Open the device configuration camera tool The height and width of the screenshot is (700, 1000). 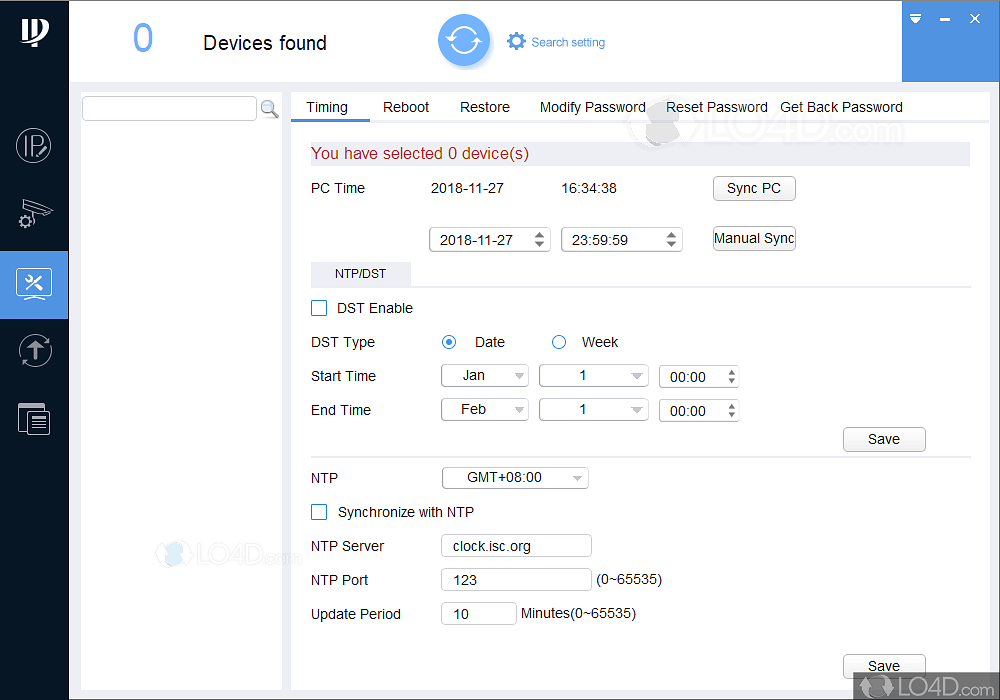click(x=34, y=214)
